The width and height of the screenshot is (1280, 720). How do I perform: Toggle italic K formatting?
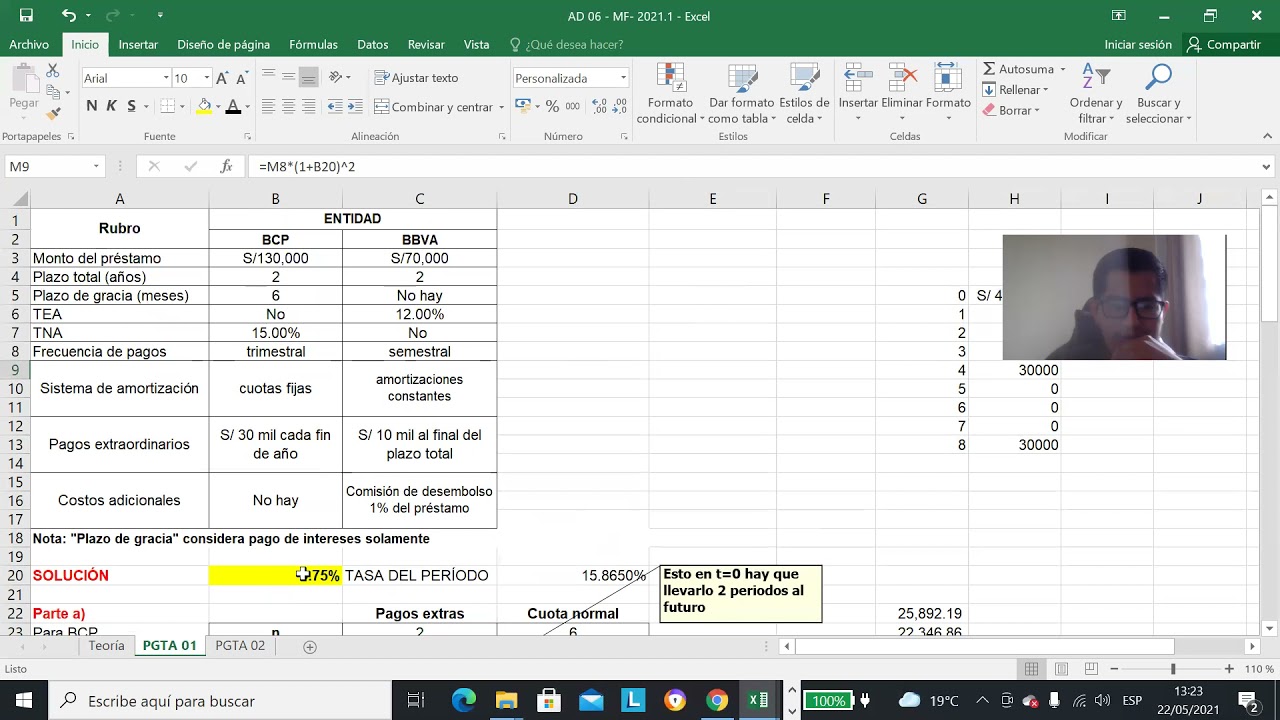pyautogui.click(x=112, y=106)
